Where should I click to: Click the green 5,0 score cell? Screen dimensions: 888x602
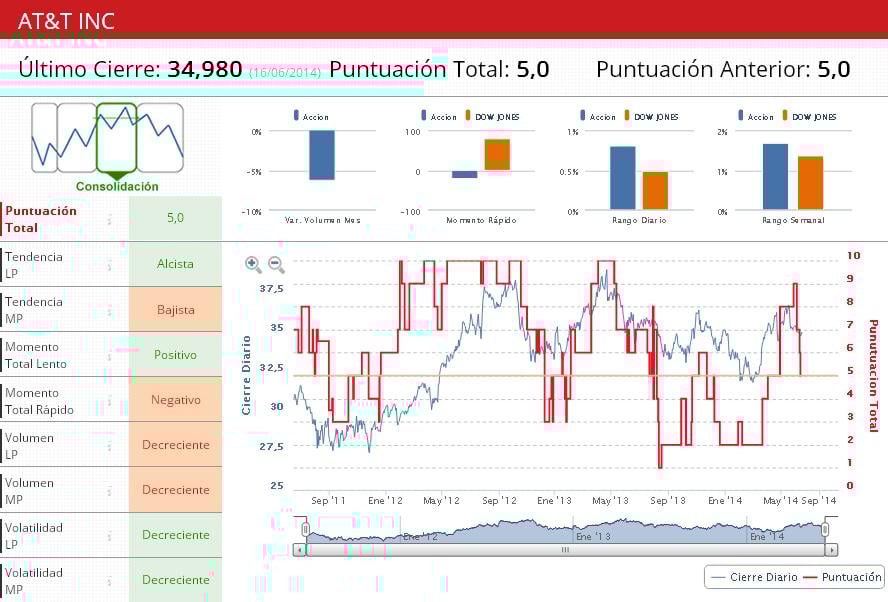pos(176,218)
